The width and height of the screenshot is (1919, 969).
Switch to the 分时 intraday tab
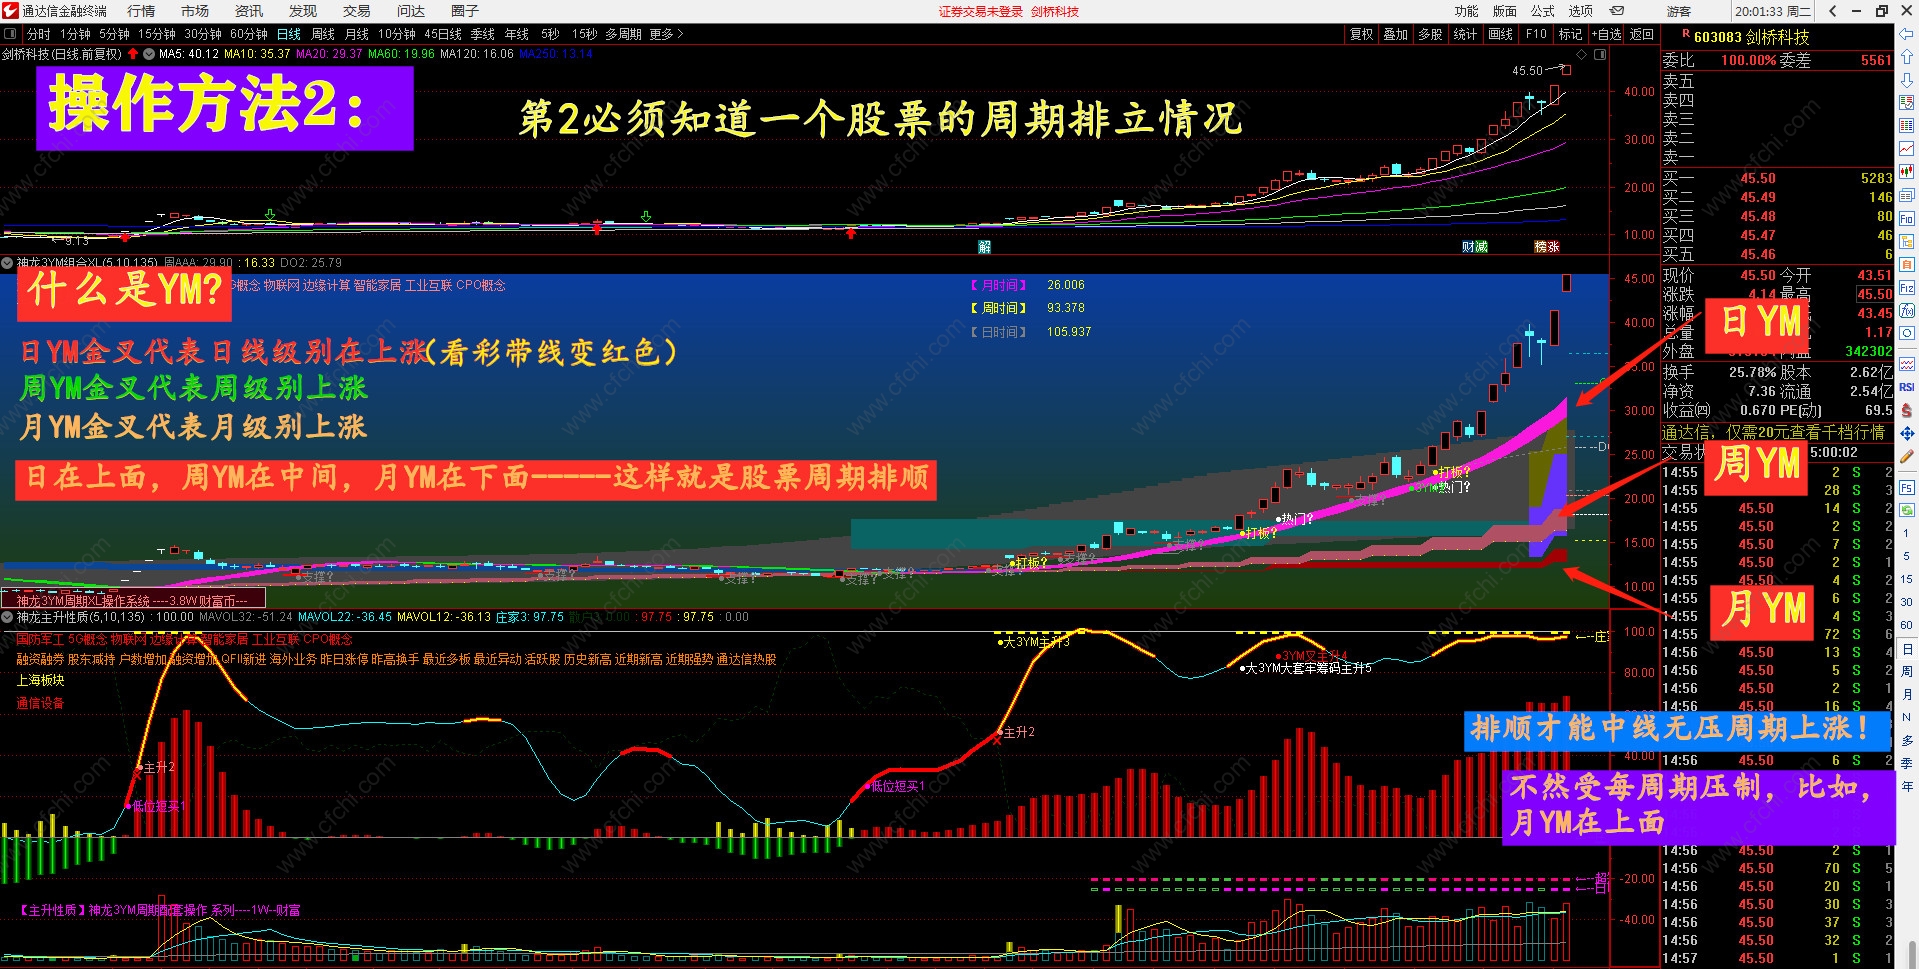[38, 34]
